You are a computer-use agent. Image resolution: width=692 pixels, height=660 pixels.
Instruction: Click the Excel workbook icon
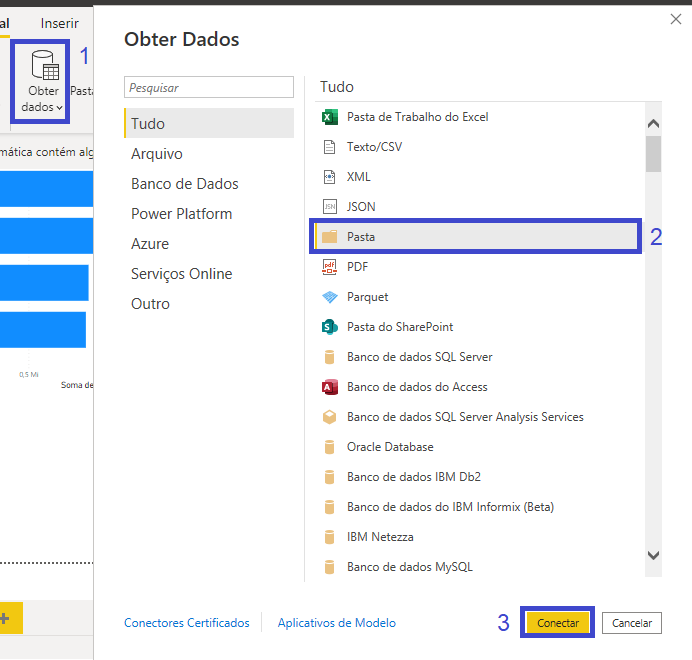(x=330, y=117)
